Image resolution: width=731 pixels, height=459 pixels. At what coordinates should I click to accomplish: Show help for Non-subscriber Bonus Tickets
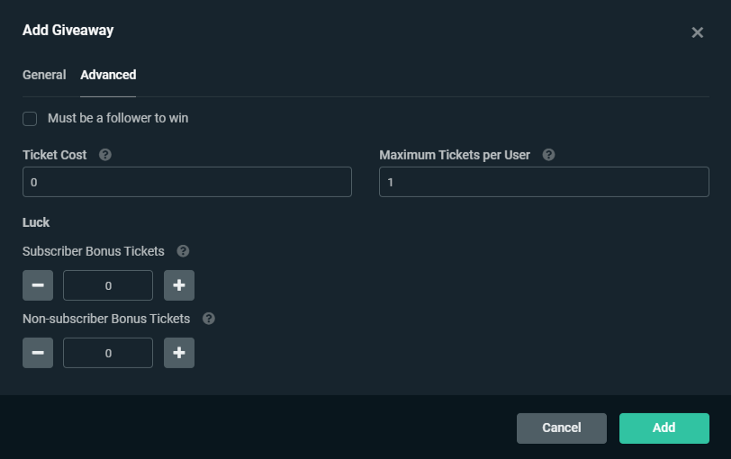pyautogui.click(x=209, y=319)
